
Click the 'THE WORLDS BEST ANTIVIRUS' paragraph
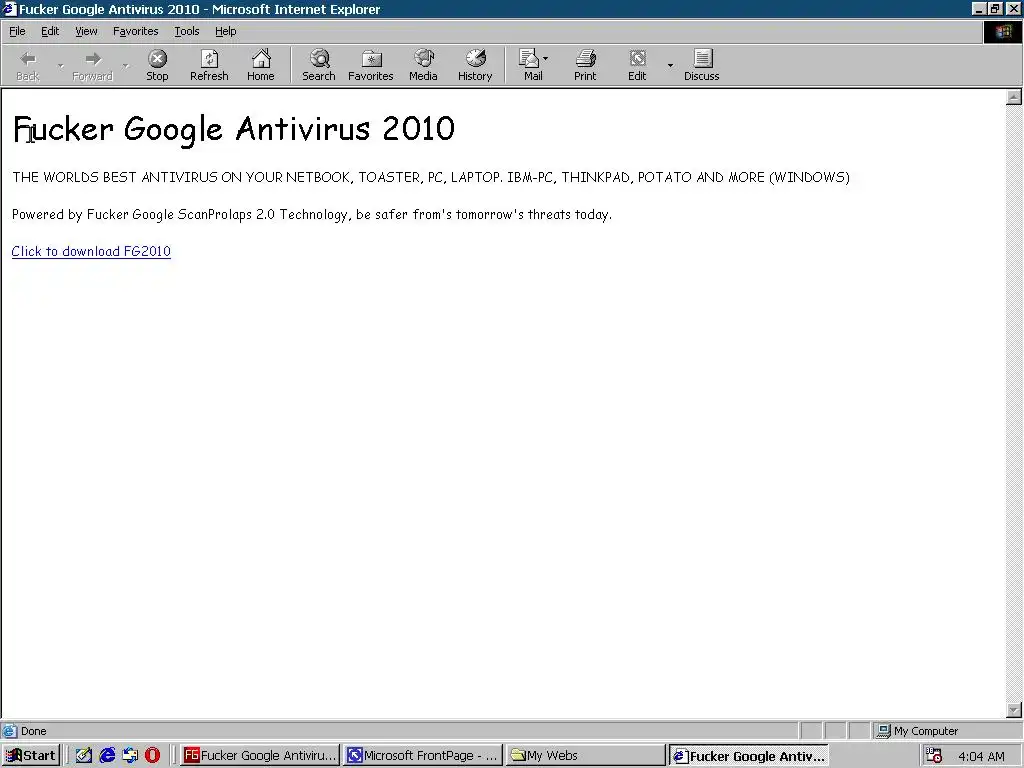pyautogui.click(x=431, y=177)
